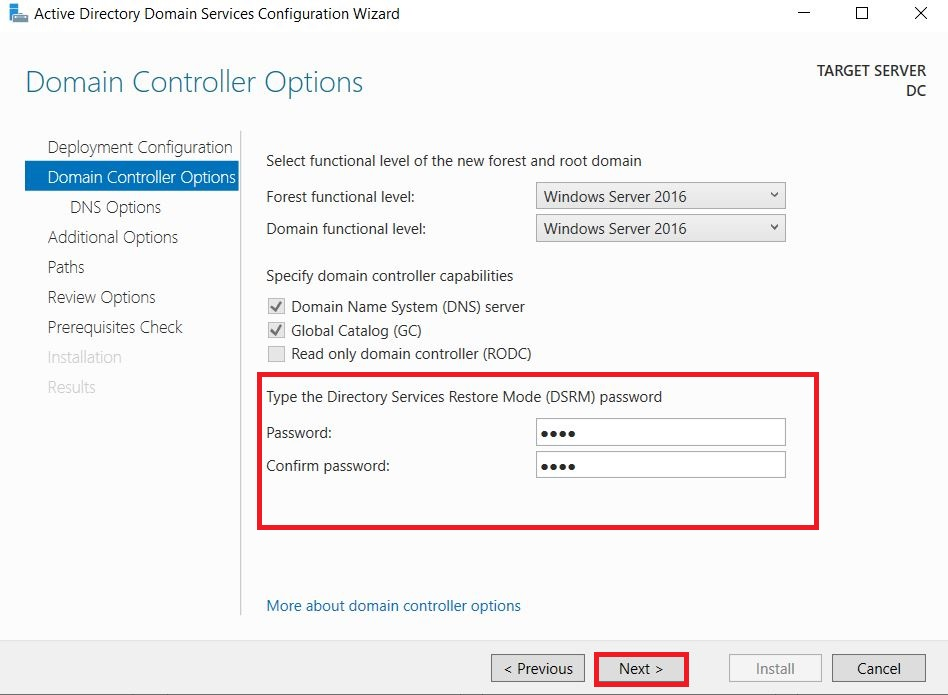Open Review Options step
Screen dimensions: 948x695
coord(101,297)
